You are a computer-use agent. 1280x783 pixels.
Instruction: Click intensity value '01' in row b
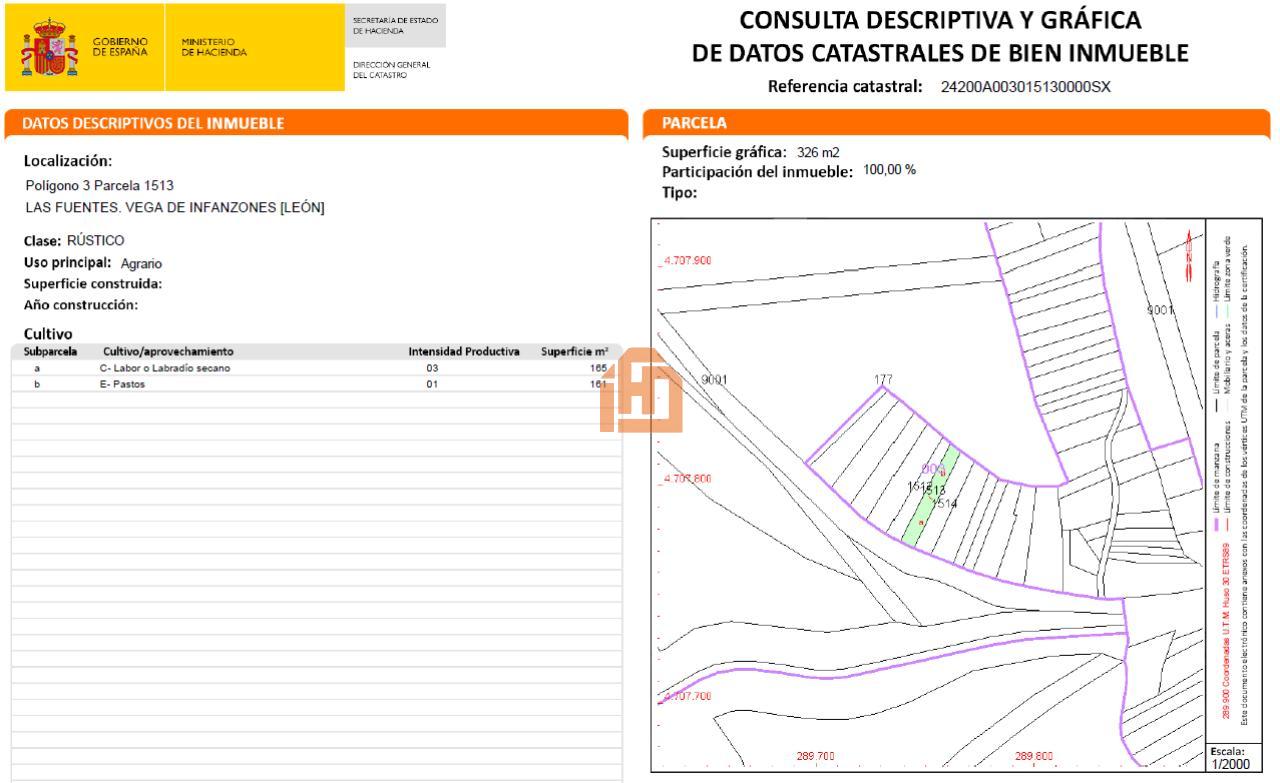point(432,384)
